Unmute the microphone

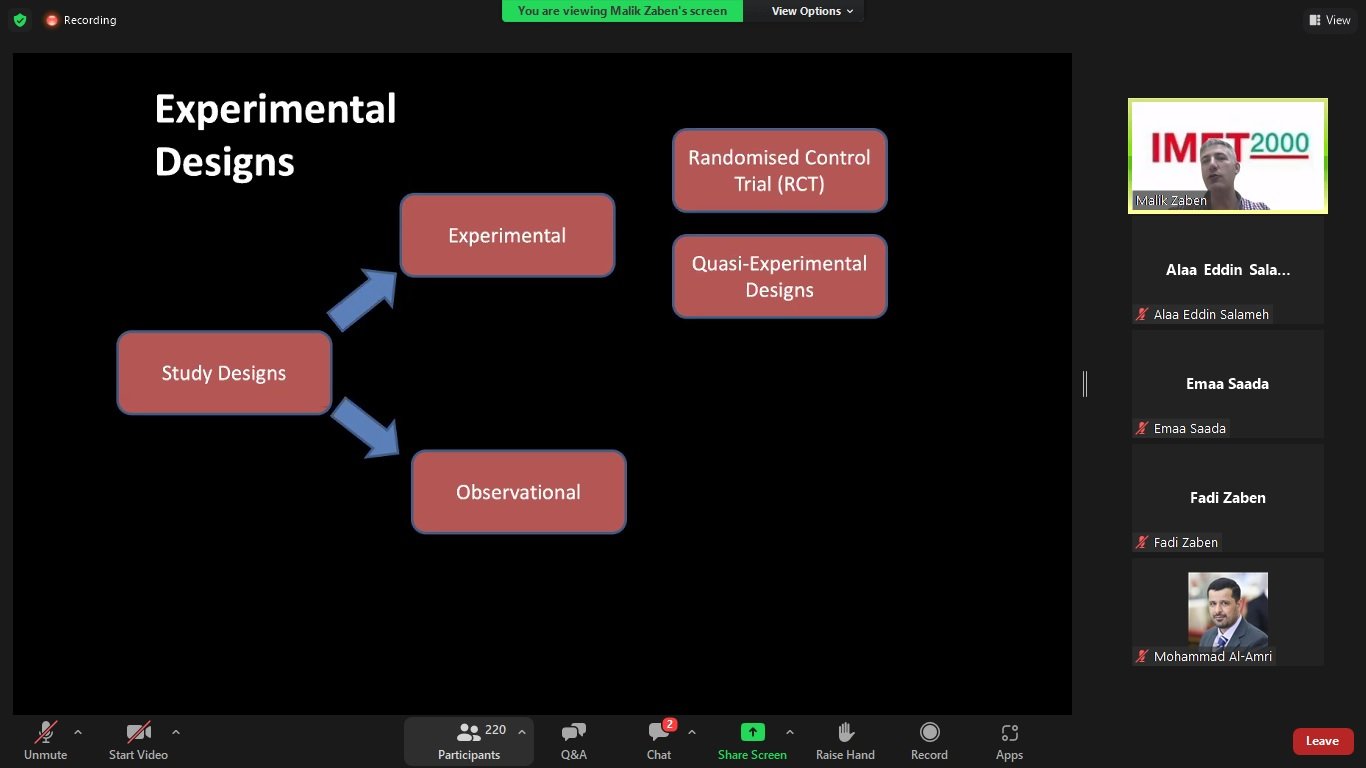point(46,741)
